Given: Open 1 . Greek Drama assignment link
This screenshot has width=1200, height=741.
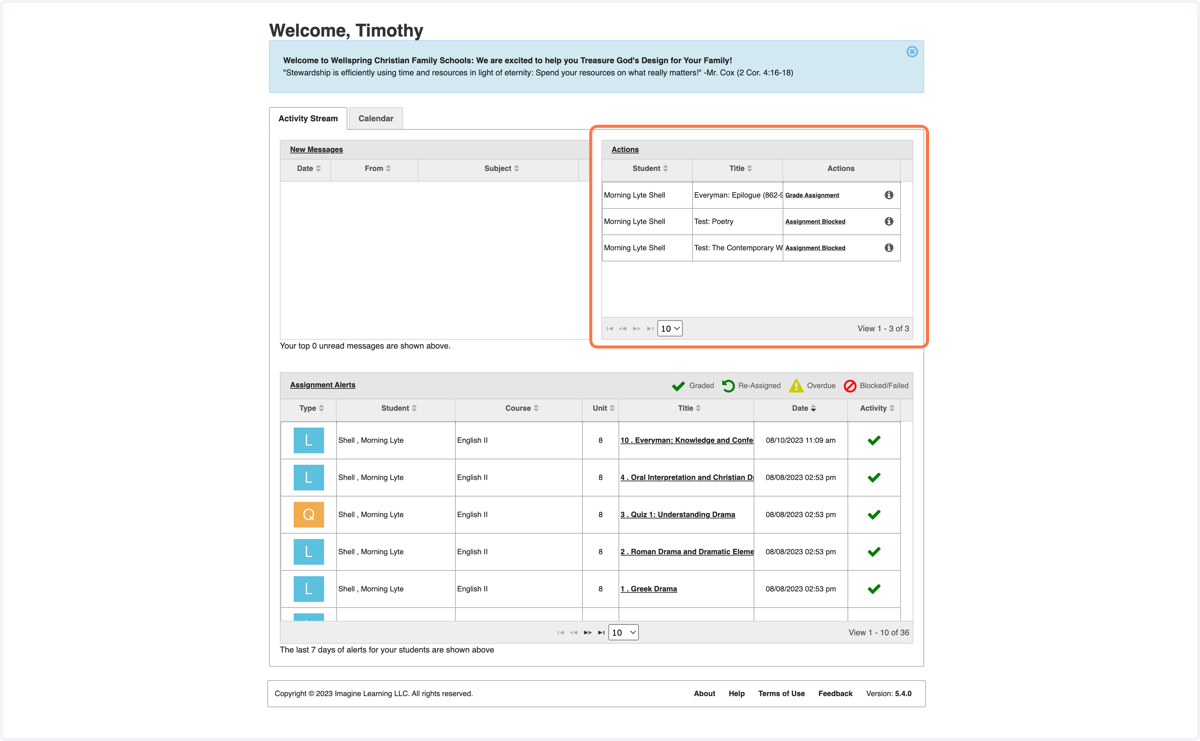Looking at the screenshot, I should (x=648, y=589).
